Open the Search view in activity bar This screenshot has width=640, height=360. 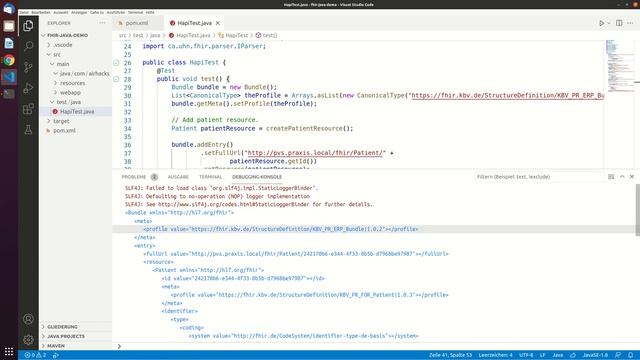28,46
